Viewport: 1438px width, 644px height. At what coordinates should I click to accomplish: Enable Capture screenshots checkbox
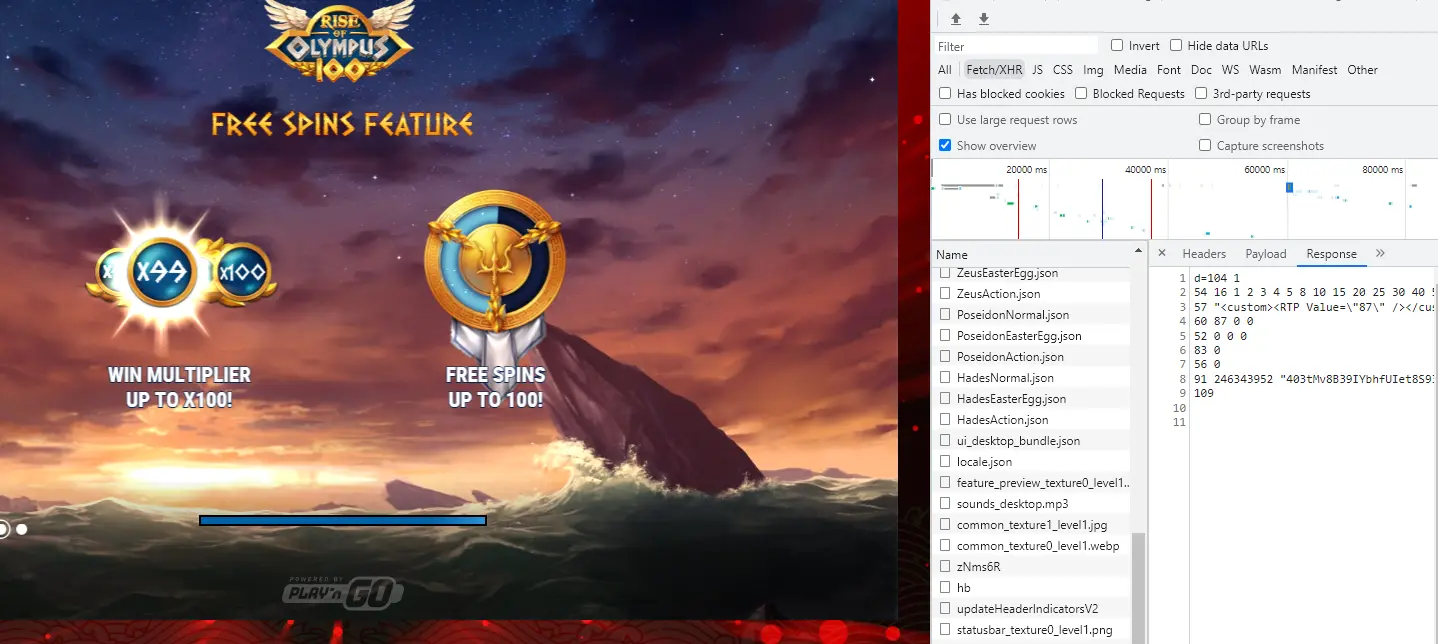(x=1205, y=146)
